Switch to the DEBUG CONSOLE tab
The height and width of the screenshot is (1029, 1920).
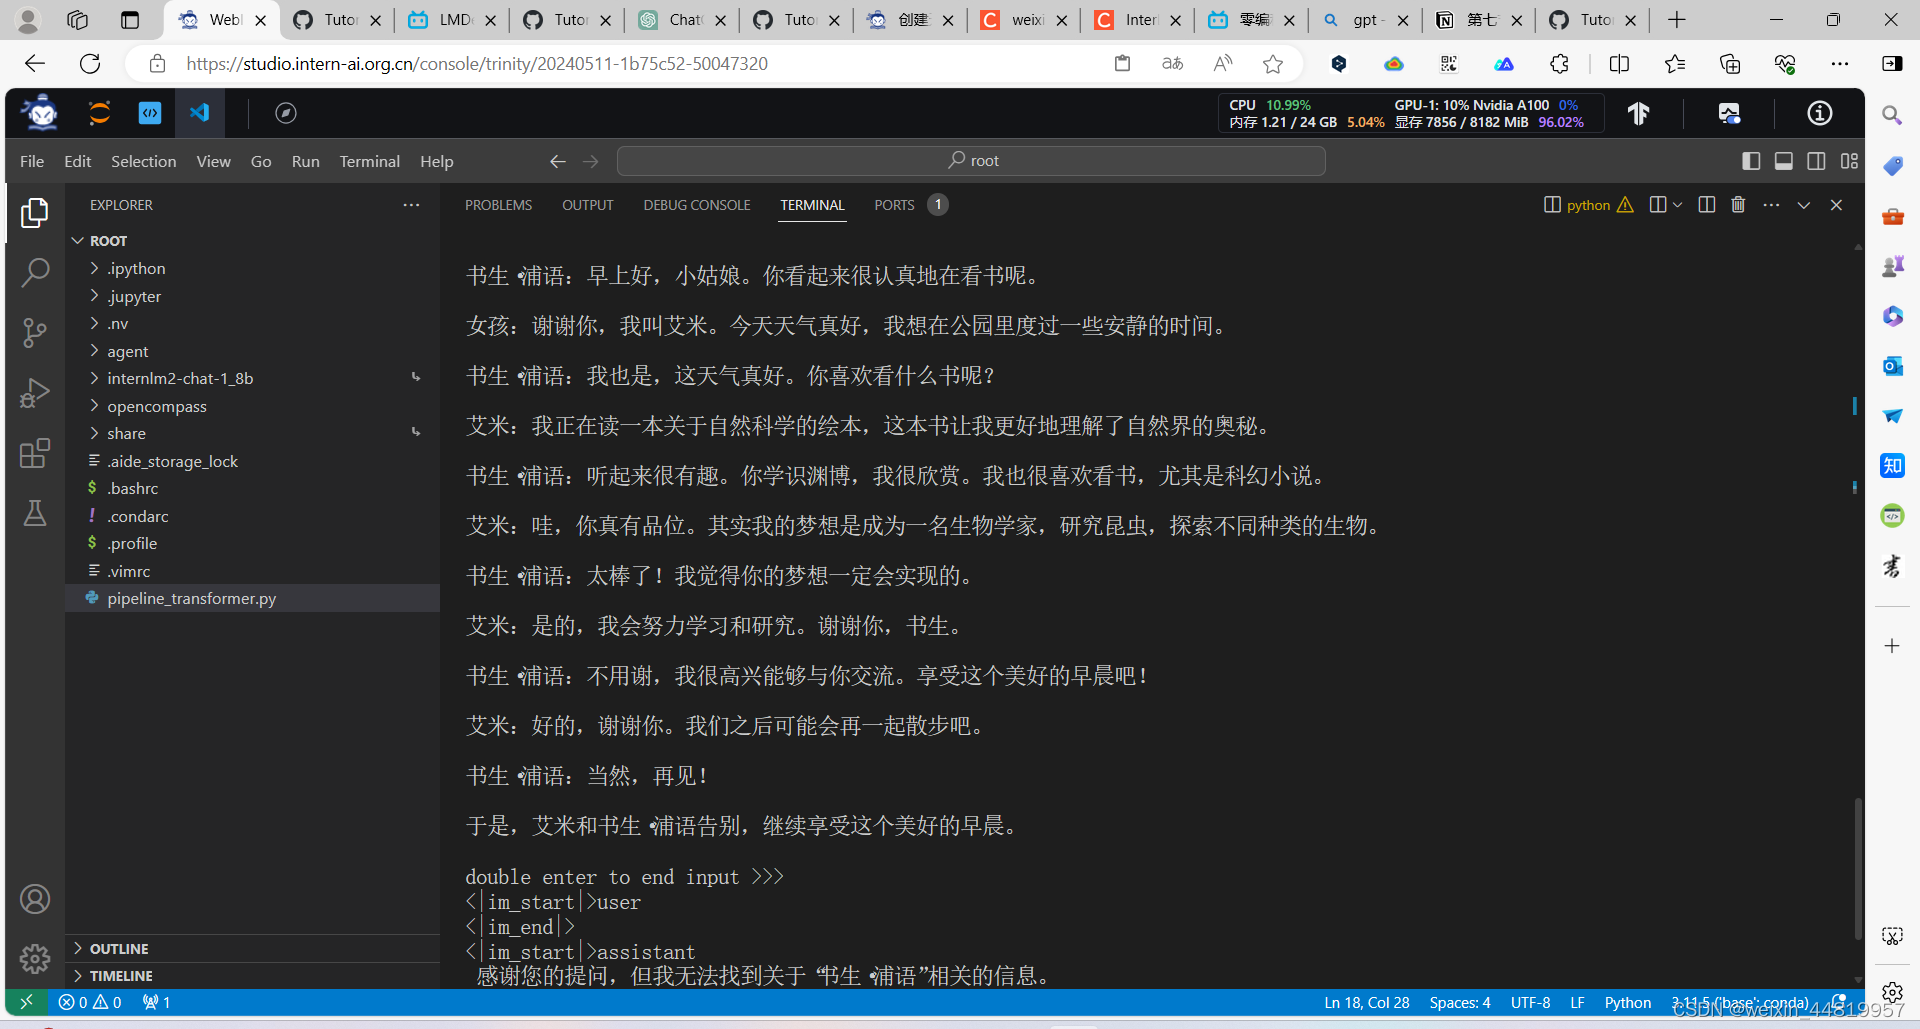click(x=697, y=205)
